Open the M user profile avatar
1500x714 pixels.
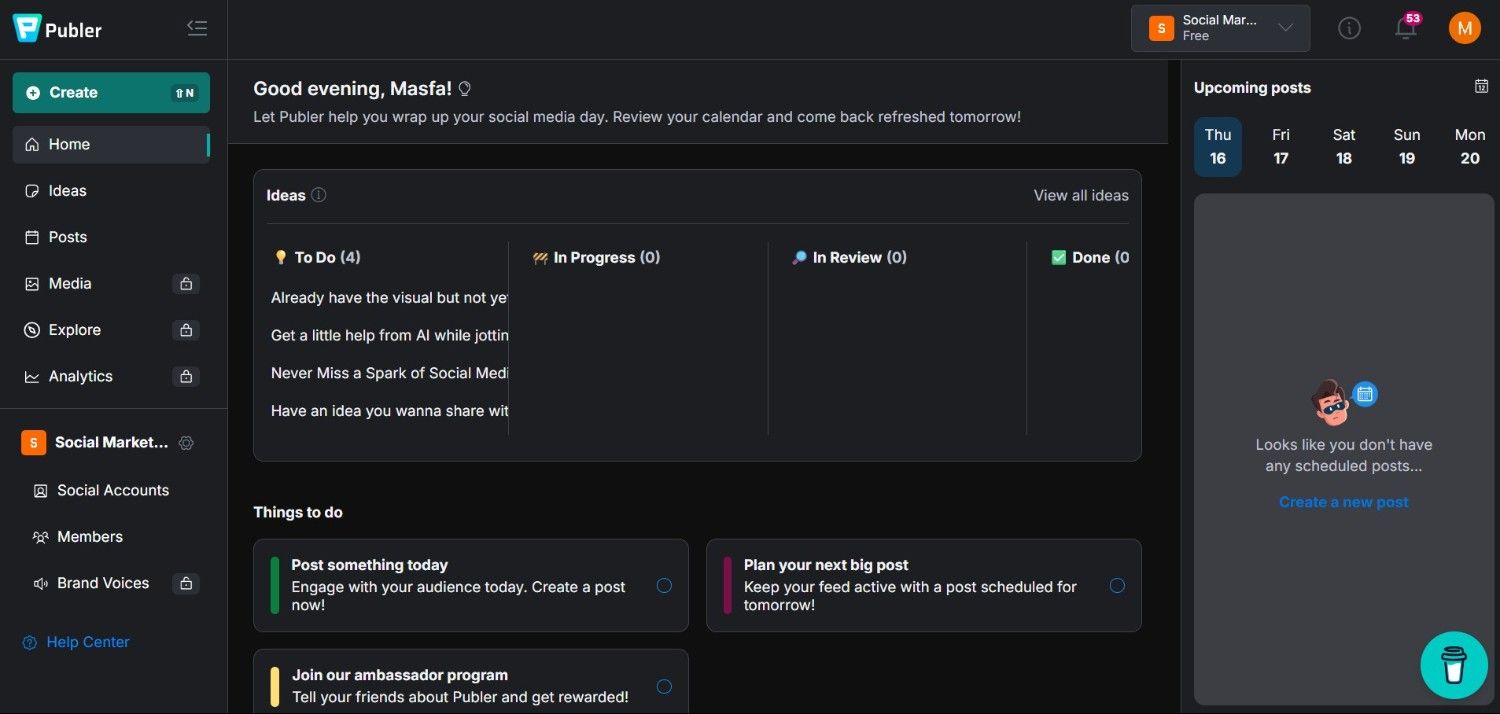1465,28
